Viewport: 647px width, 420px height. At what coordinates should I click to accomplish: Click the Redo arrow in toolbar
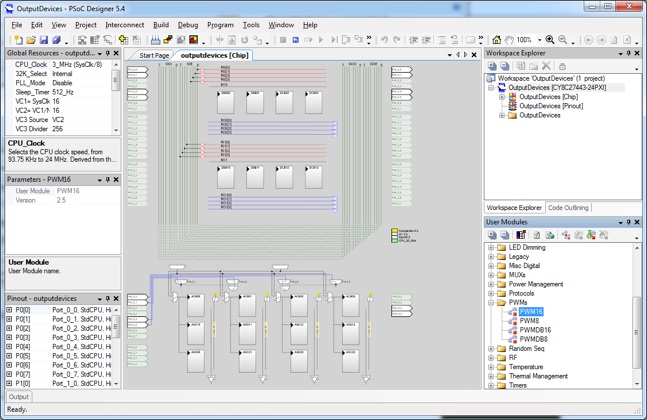[397, 40]
